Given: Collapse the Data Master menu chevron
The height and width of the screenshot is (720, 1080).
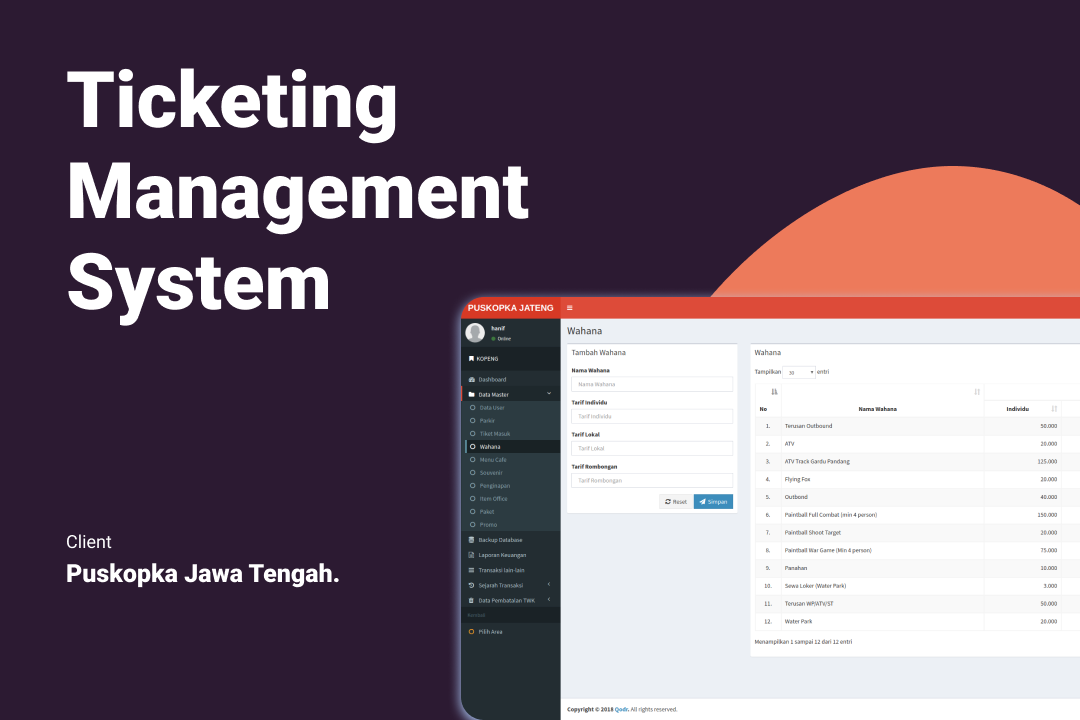Looking at the screenshot, I should point(548,394).
